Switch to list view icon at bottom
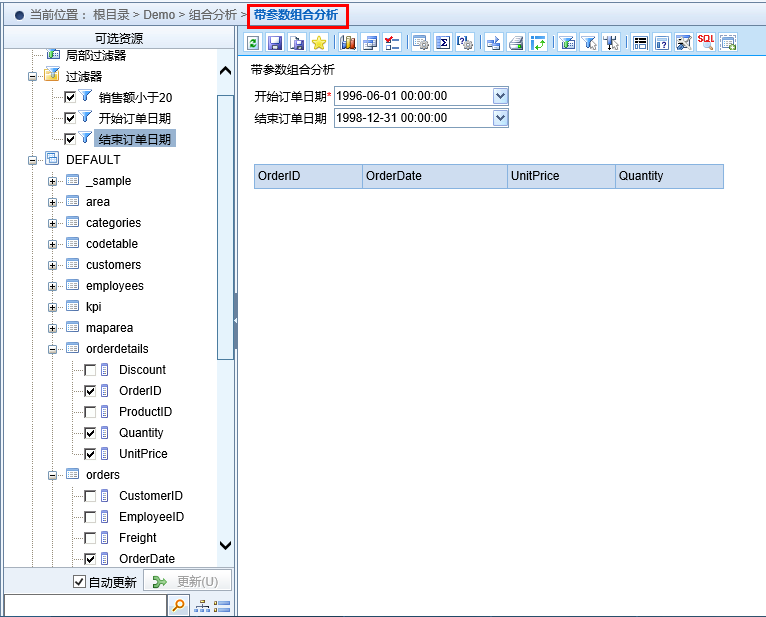The height and width of the screenshot is (617, 766). tap(222, 607)
